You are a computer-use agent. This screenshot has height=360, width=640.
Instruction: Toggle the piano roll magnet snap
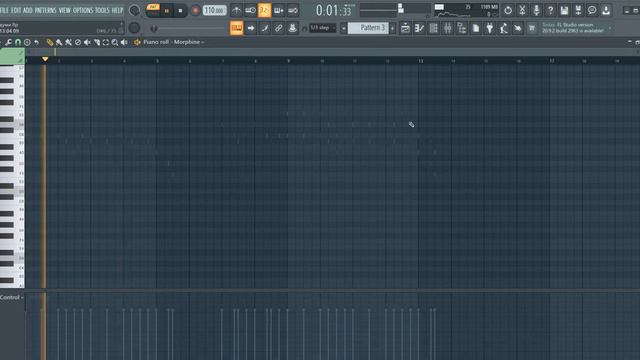pos(18,42)
